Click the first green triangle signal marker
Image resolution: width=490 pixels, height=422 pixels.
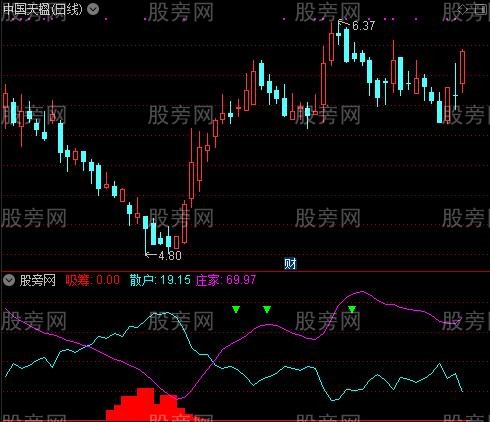[236, 310]
